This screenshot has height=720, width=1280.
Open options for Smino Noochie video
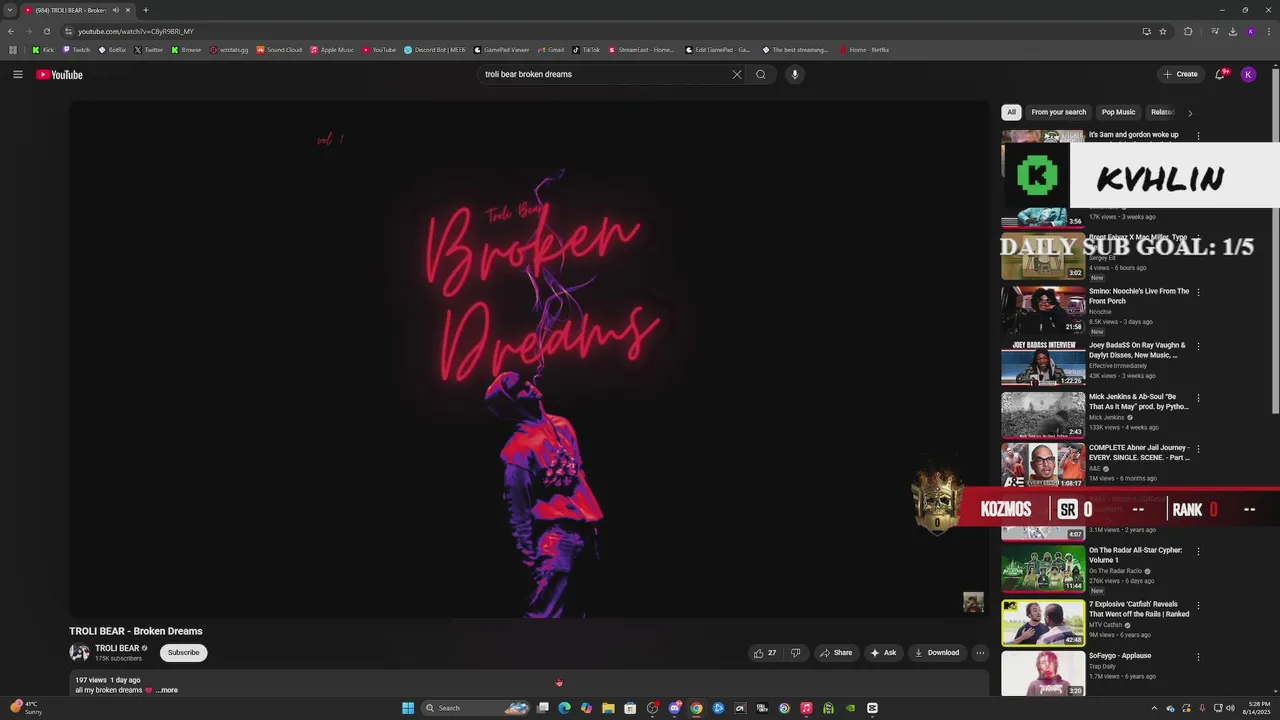(x=1198, y=292)
